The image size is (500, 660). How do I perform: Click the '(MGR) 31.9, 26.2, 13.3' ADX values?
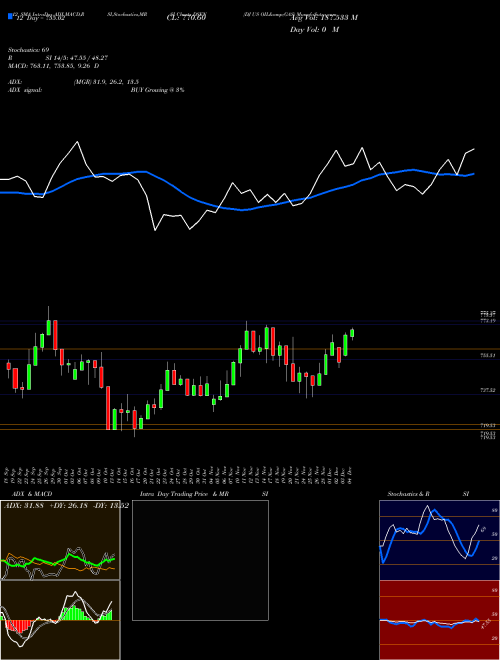106,82
